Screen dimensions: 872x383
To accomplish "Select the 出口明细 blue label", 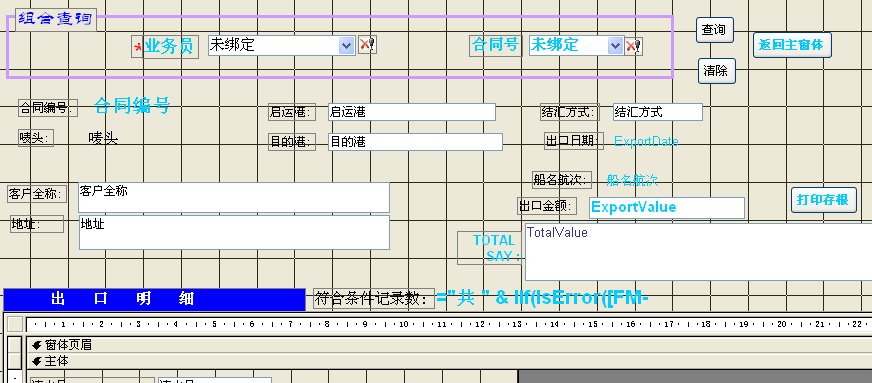I will pos(155,300).
